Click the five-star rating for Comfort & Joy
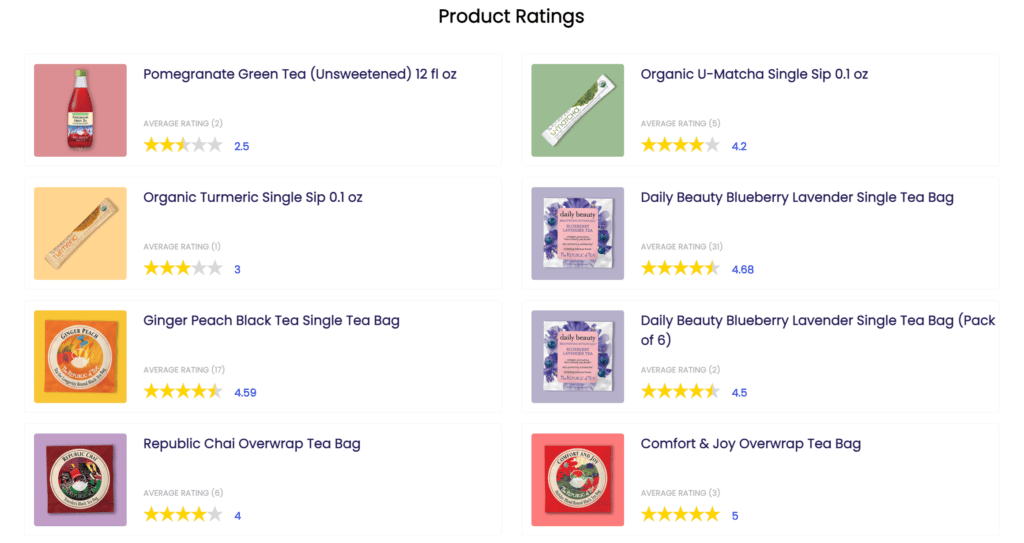 [680, 515]
